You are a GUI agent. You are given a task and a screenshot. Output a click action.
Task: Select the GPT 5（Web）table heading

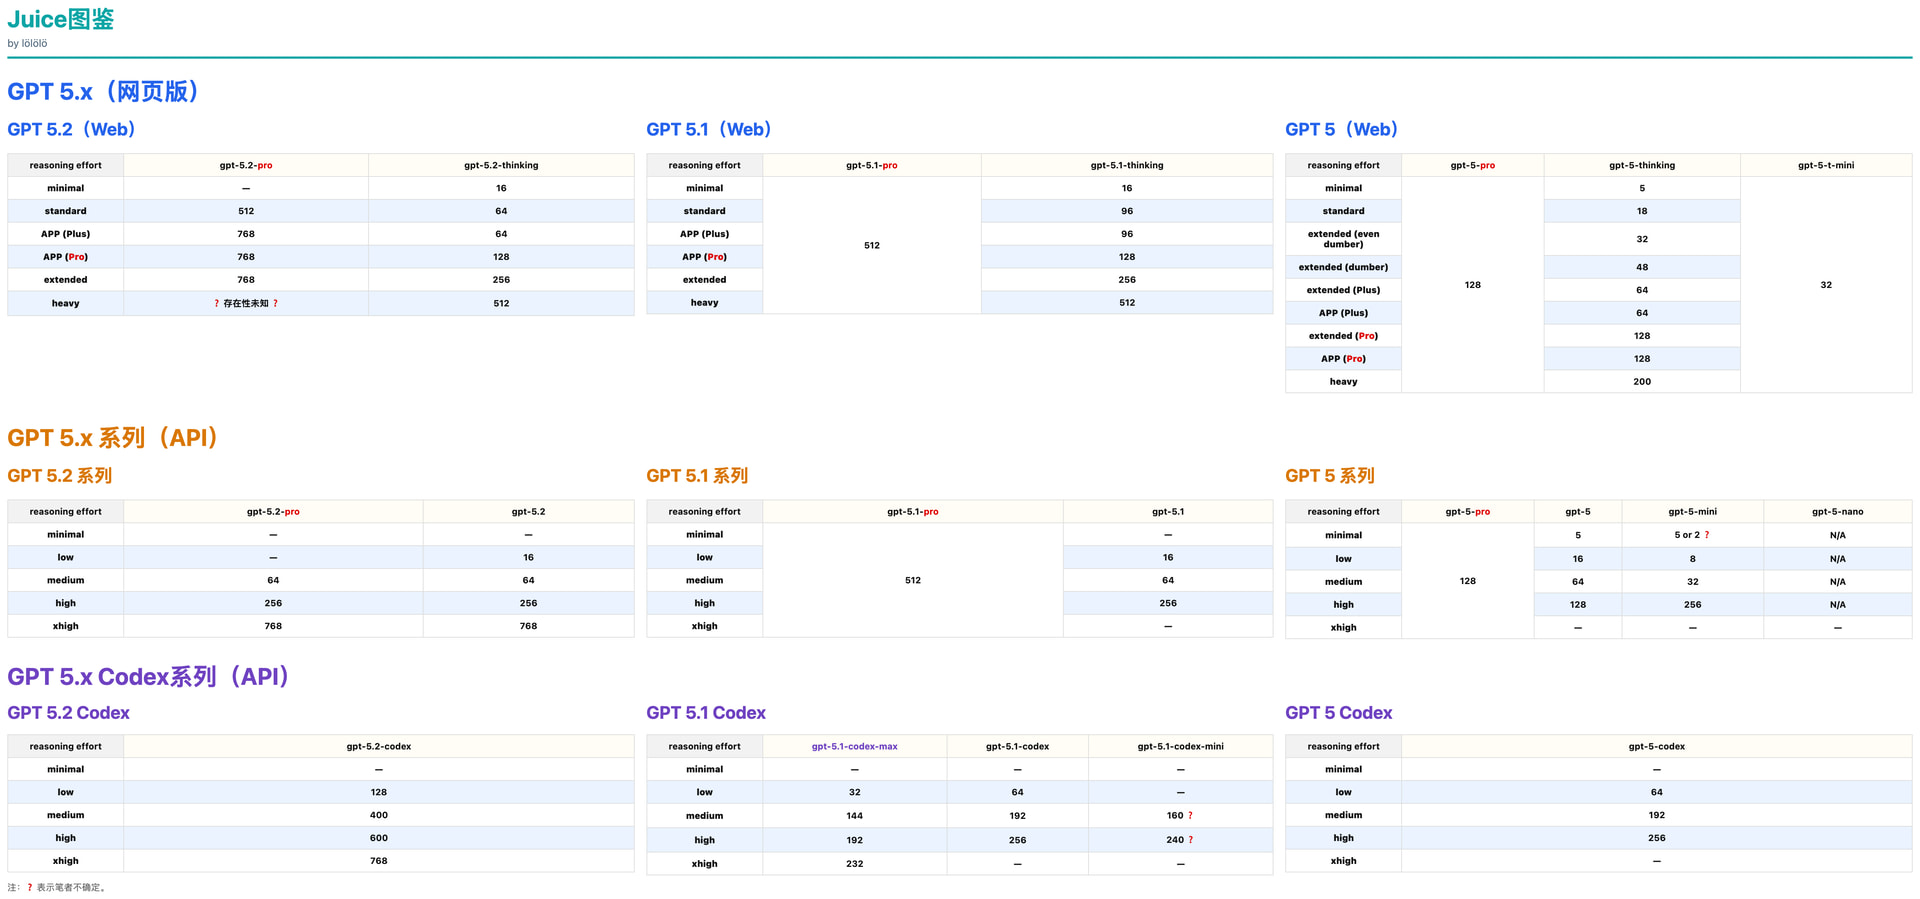click(1344, 129)
